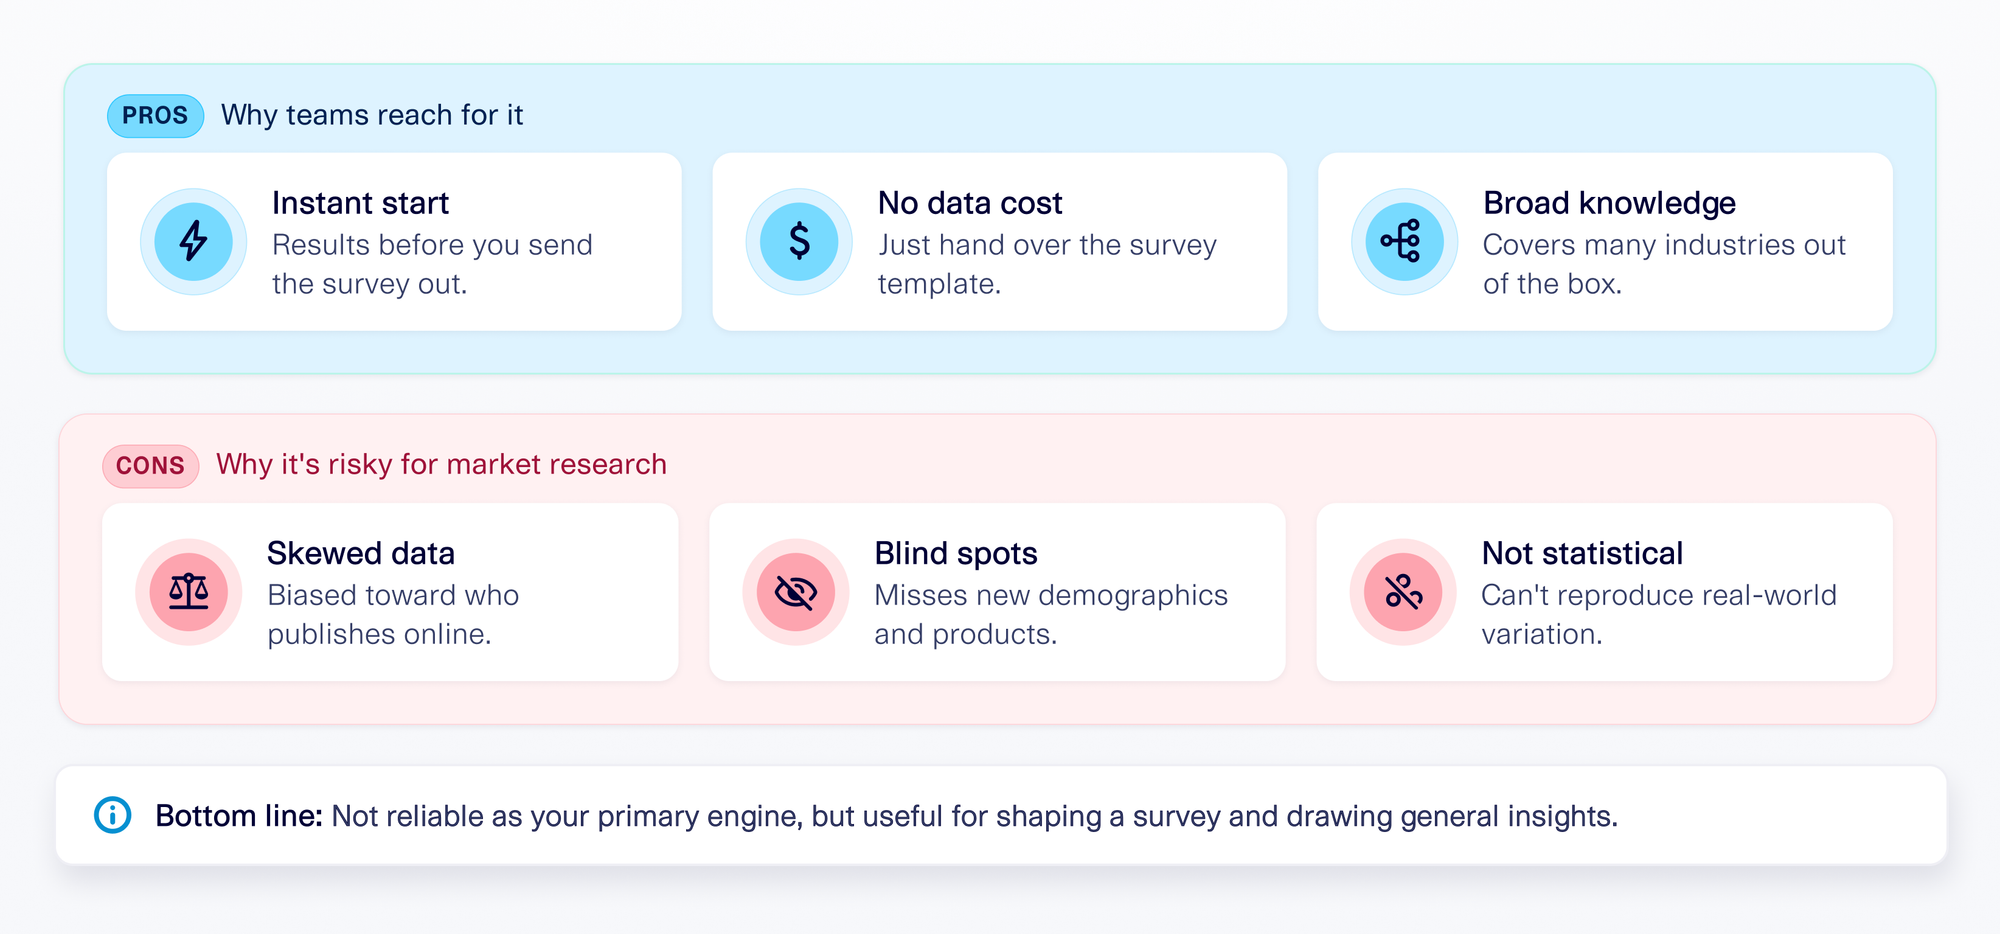Click the bold 'Bottom line:' text

[x=239, y=816]
